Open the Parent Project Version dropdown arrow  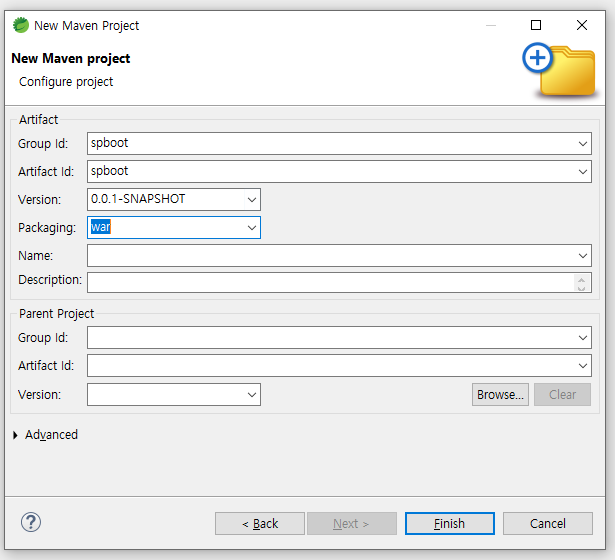252,395
